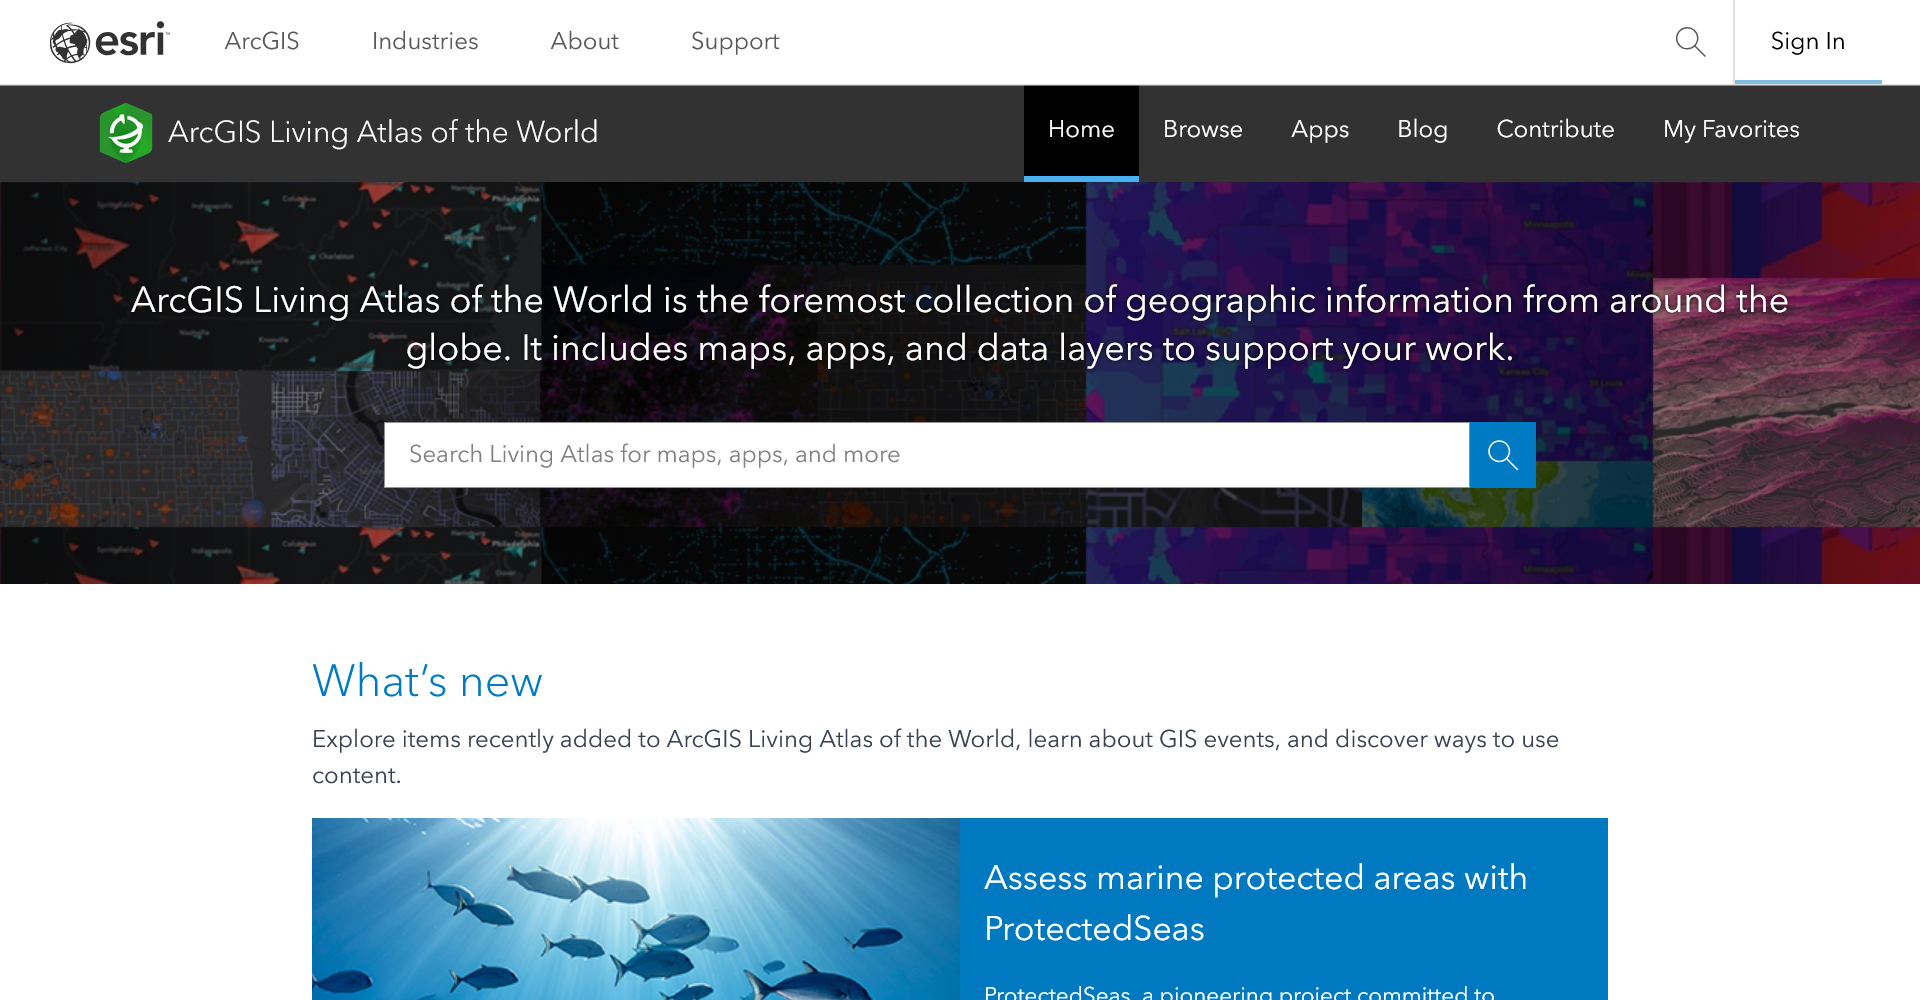Click the What's new heading

click(x=427, y=681)
